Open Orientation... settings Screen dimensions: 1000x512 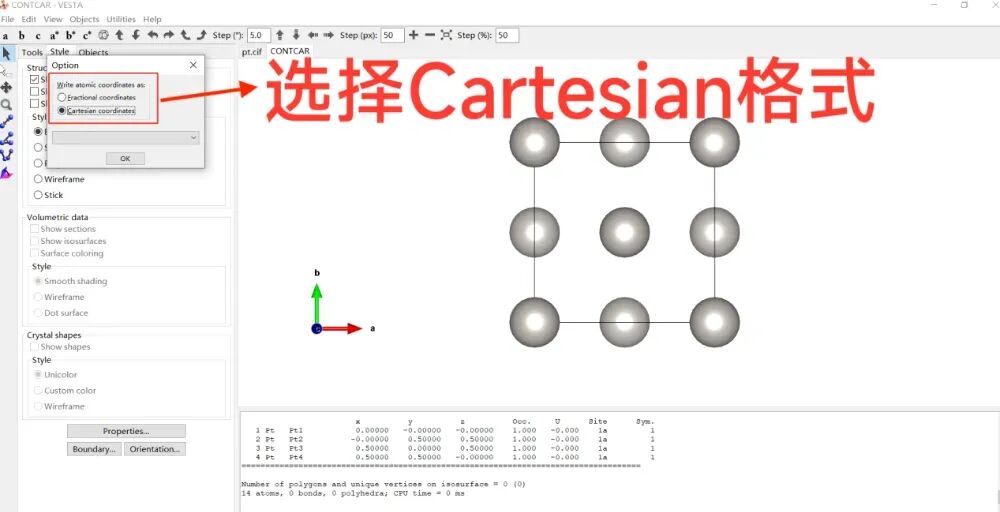155,449
